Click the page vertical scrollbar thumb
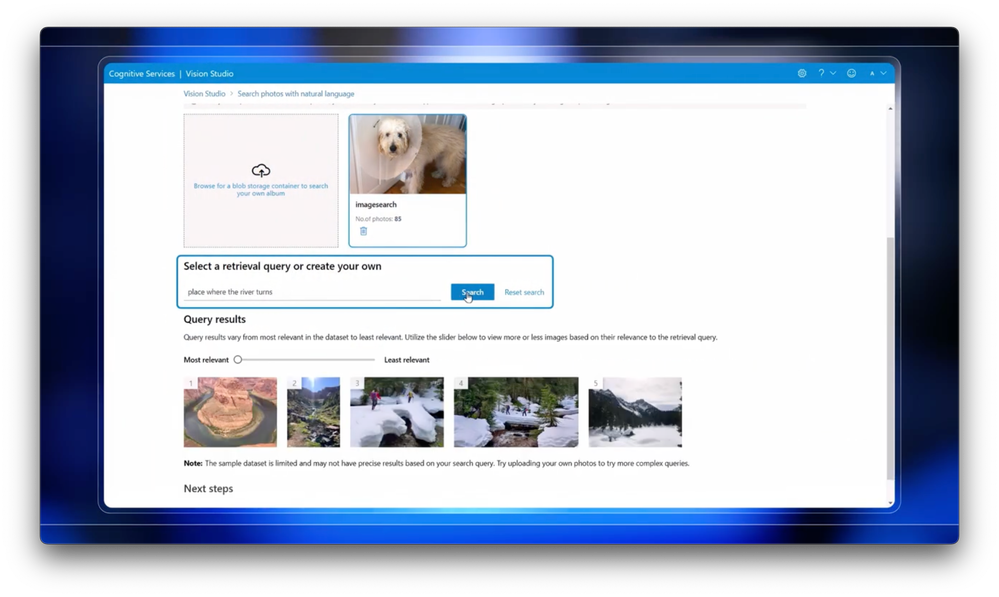Screen dimensions: 999x597 pyautogui.click(x=890, y=358)
